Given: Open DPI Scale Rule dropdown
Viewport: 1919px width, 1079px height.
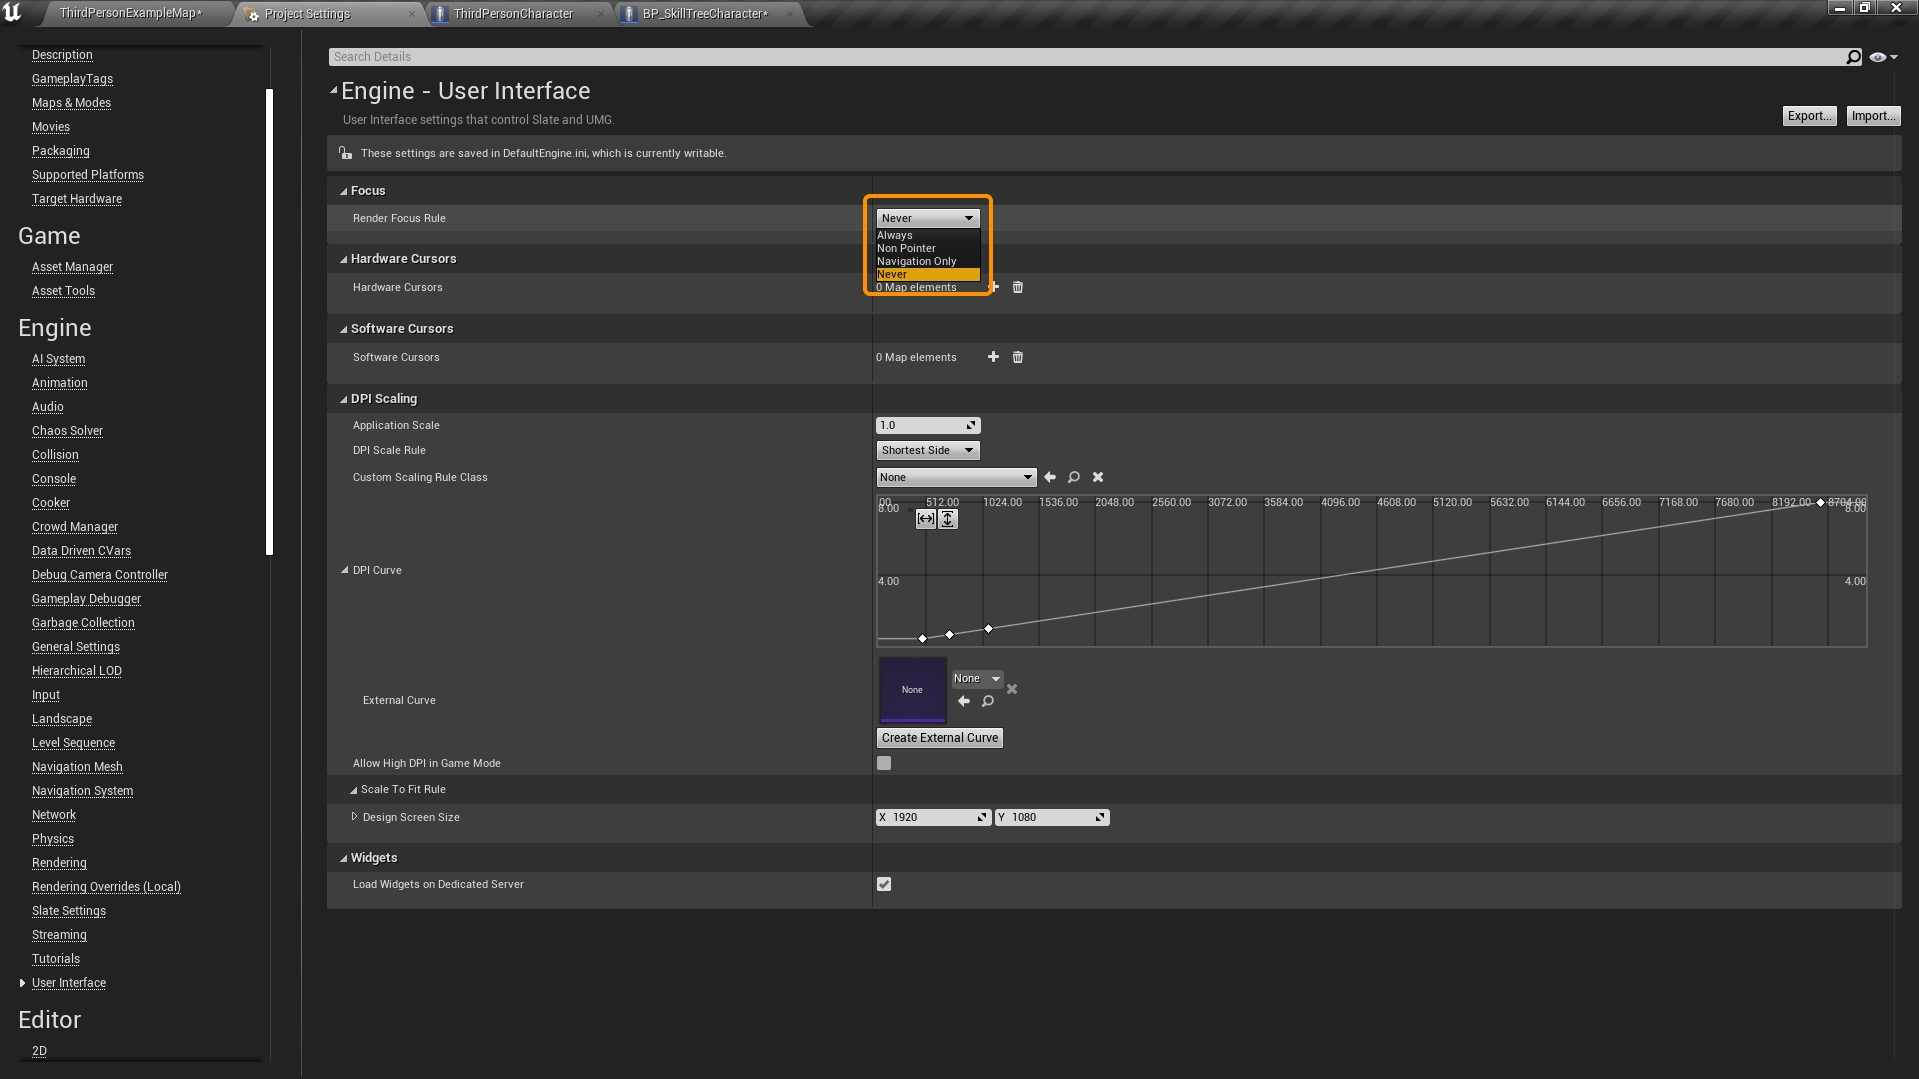Looking at the screenshot, I should pyautogui.click(x=927, y=451).
